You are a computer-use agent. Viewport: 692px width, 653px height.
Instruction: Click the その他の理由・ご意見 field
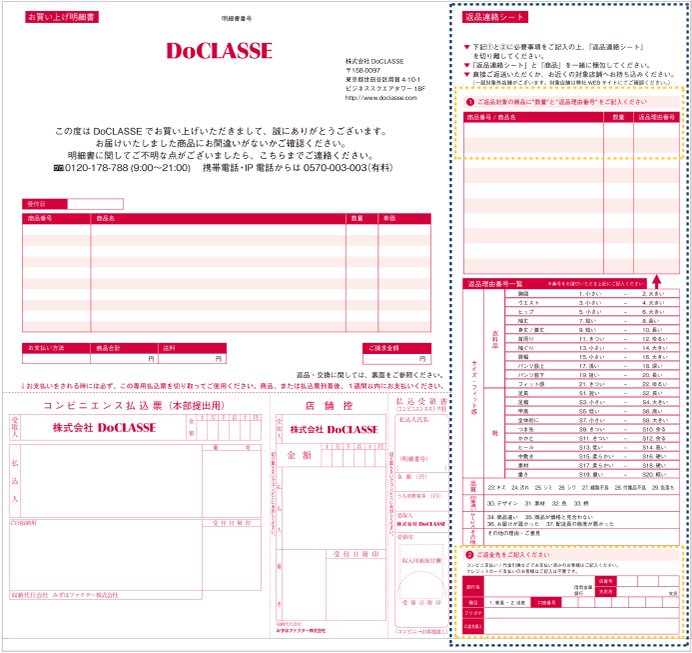[582, 537]
